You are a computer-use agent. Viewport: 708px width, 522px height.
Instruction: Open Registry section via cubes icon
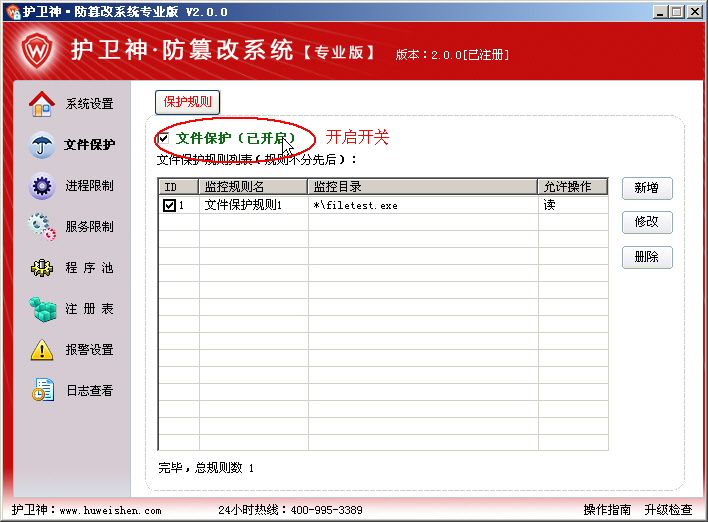pyautogui.click(x=41, y=308)
